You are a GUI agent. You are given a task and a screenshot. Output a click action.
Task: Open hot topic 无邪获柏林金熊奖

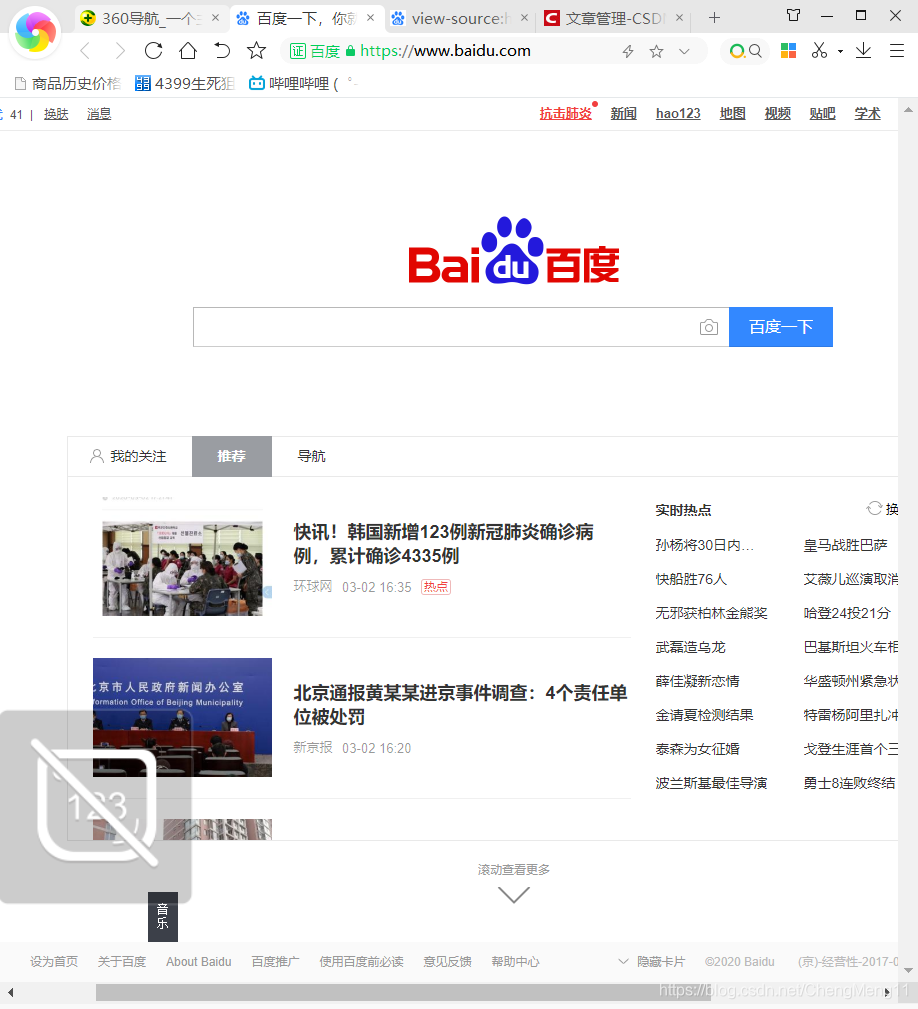coord(711,613)
